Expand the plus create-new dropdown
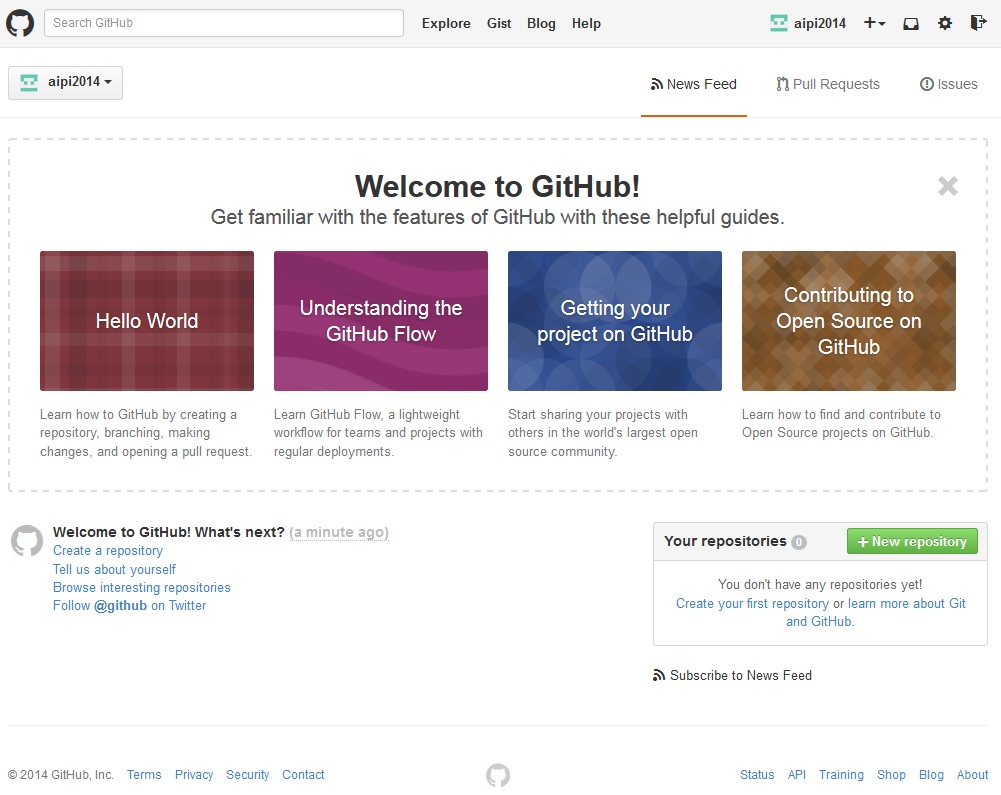Image resolution: width=1001 pixels, height=795 pixels. pyautogui.click(x=874, y=23)
